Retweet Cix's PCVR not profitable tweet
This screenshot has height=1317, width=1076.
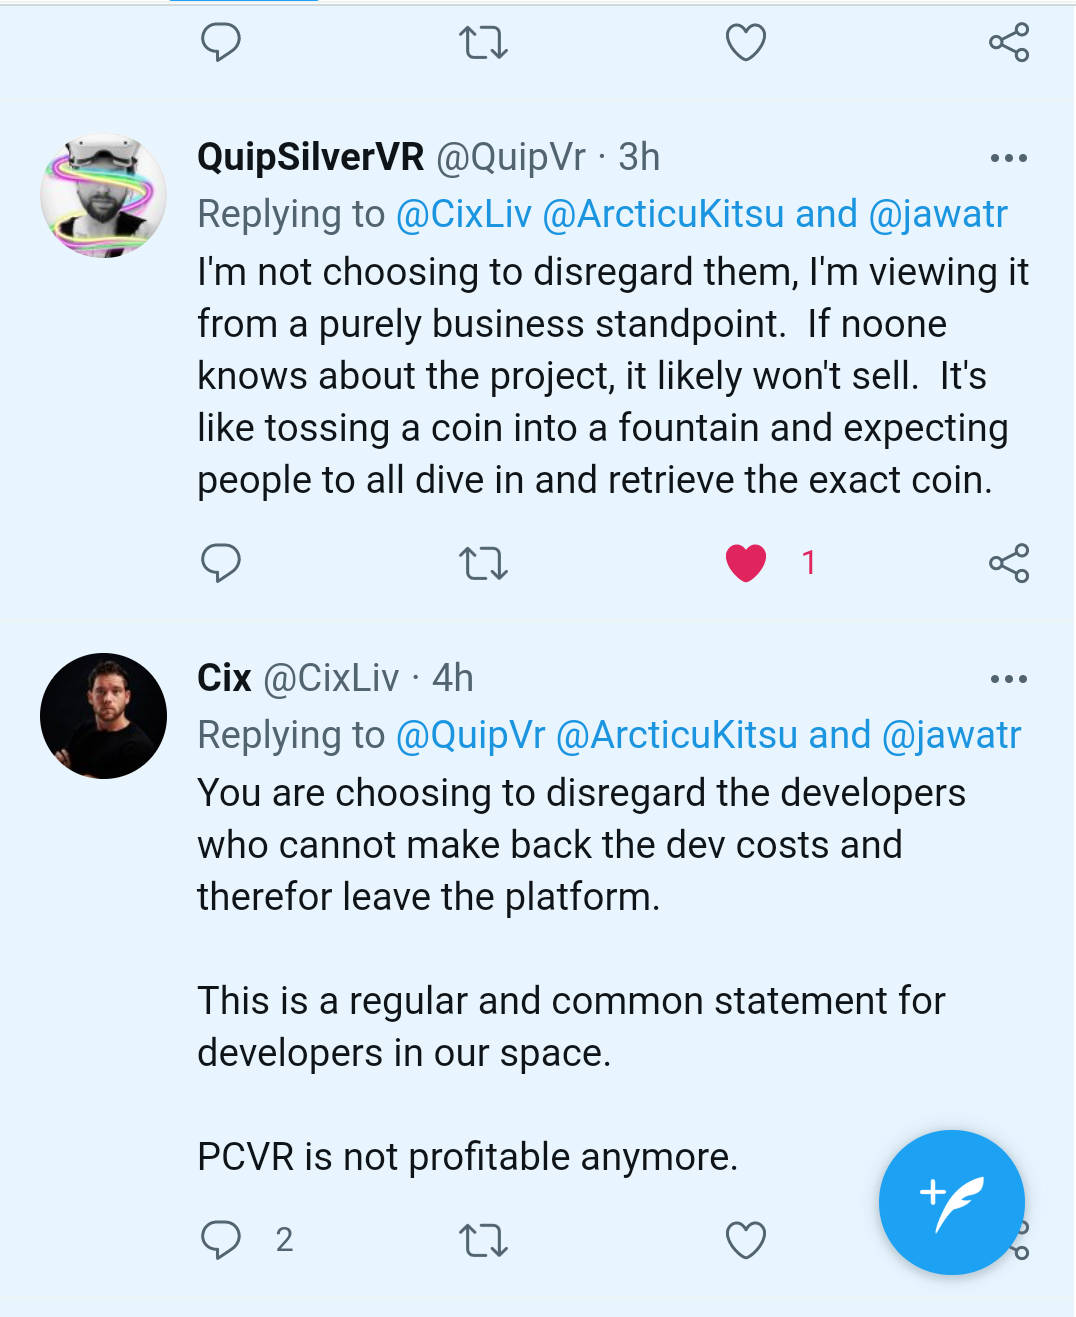coord(483,1240)
